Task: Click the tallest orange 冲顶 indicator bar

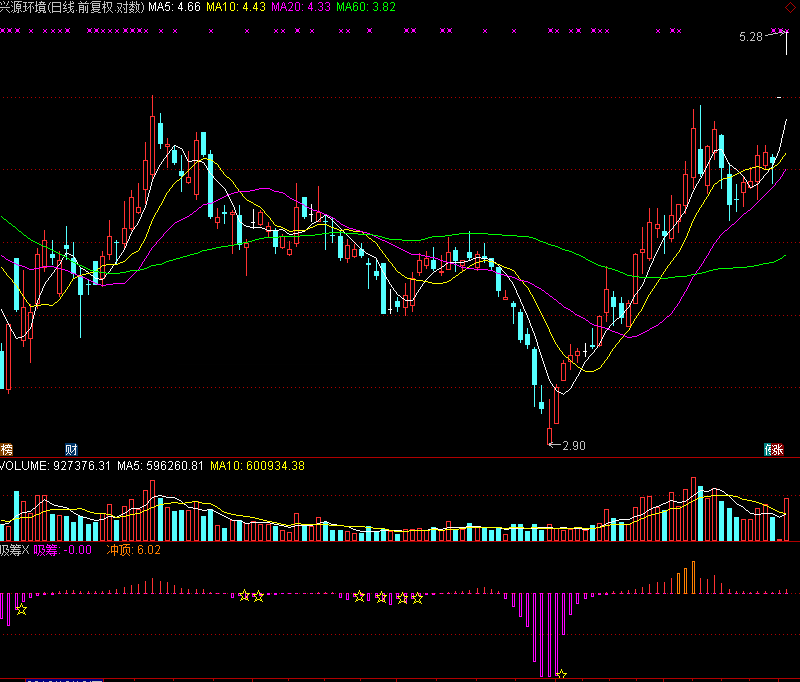Action: pyautogui.click(x=693, y=578)
